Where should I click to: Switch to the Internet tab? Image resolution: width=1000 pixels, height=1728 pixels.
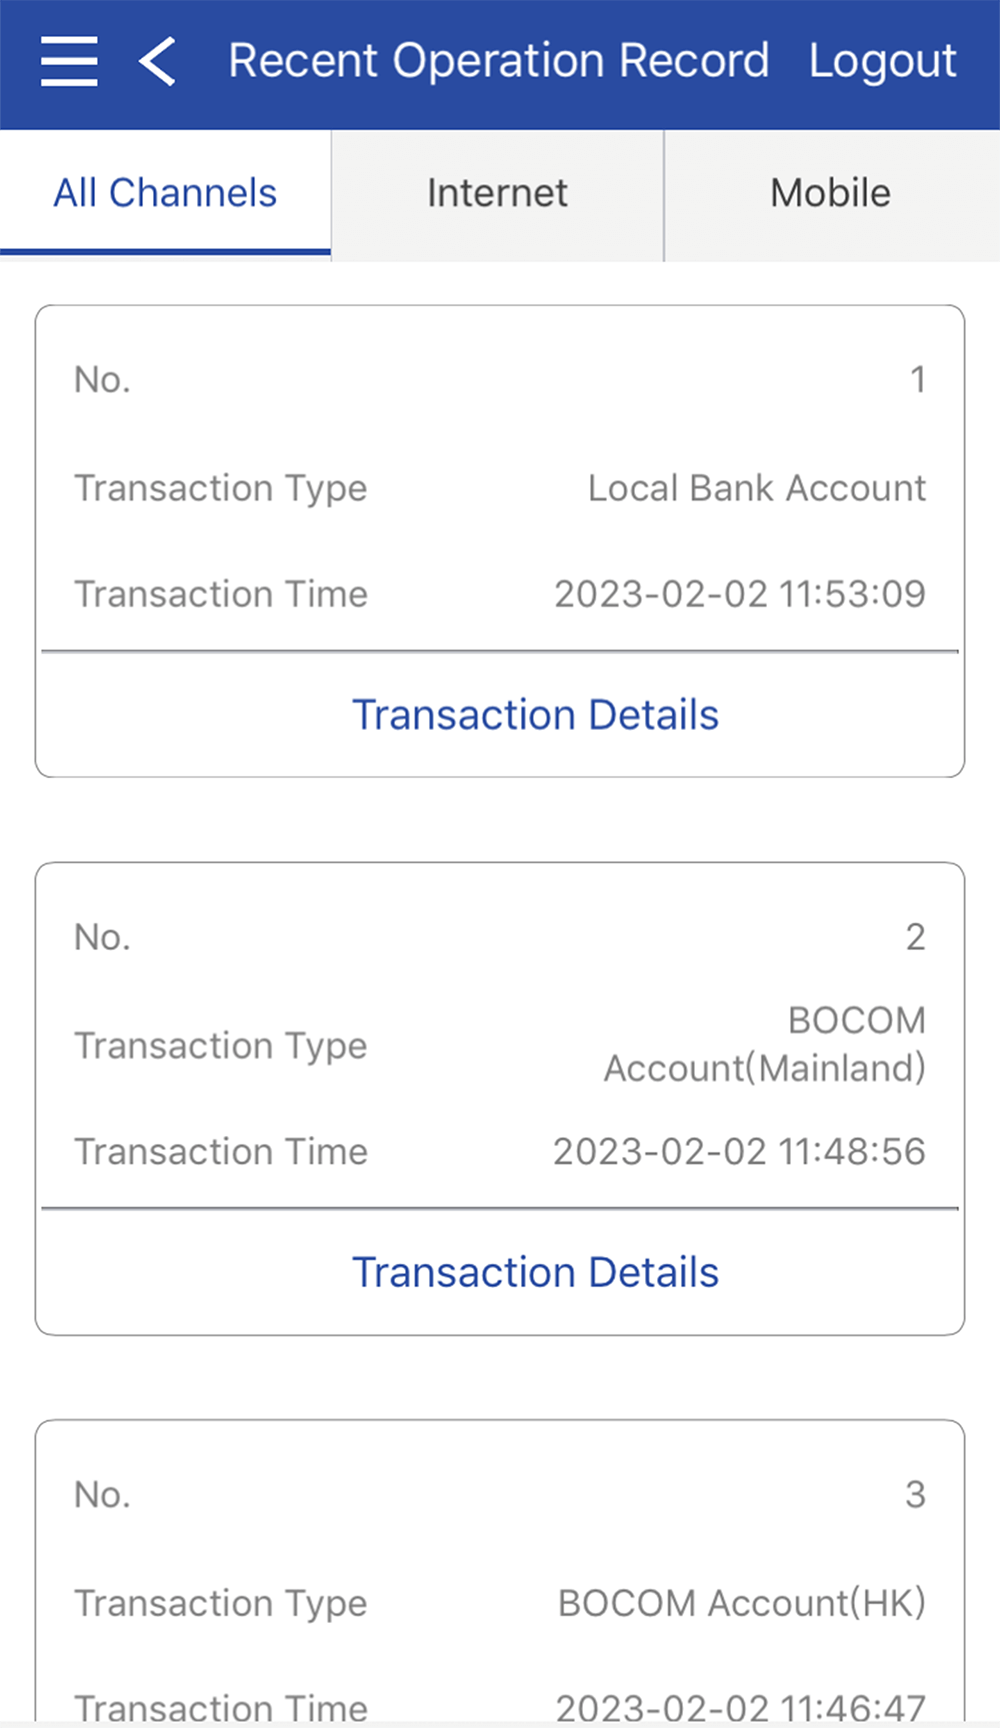click(497, 193)
